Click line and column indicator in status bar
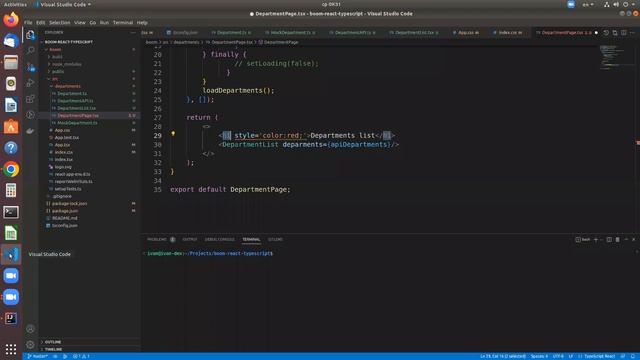The image size is (640, 360). 503,356
